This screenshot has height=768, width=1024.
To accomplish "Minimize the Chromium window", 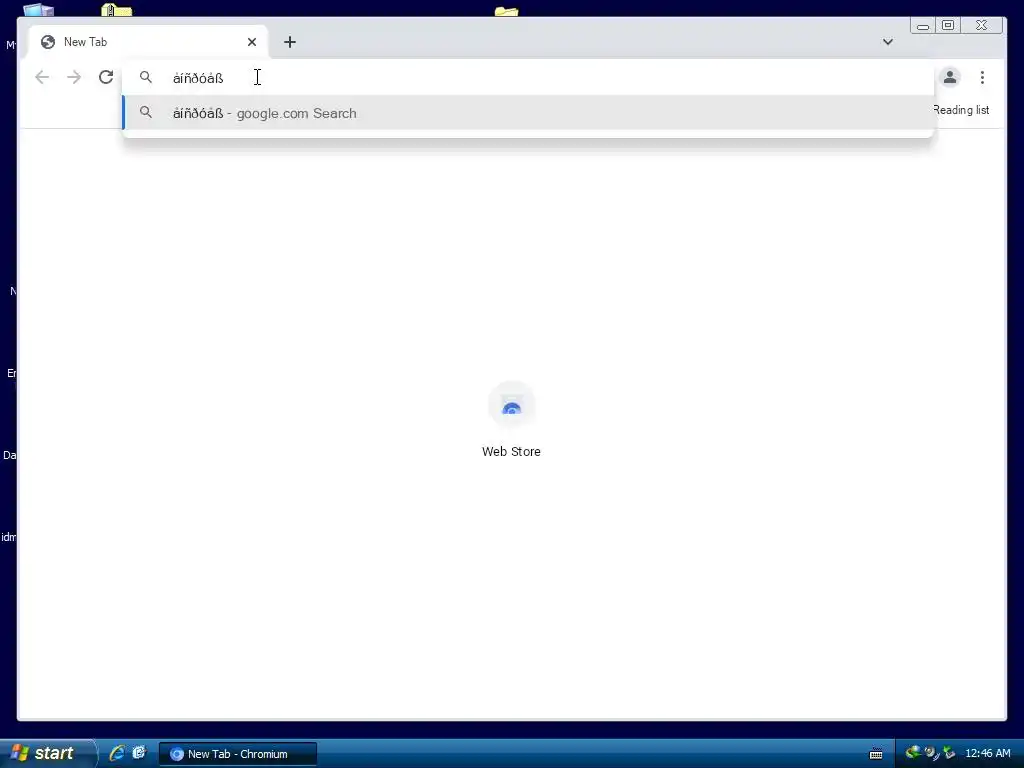I will (x=923, y=25).
